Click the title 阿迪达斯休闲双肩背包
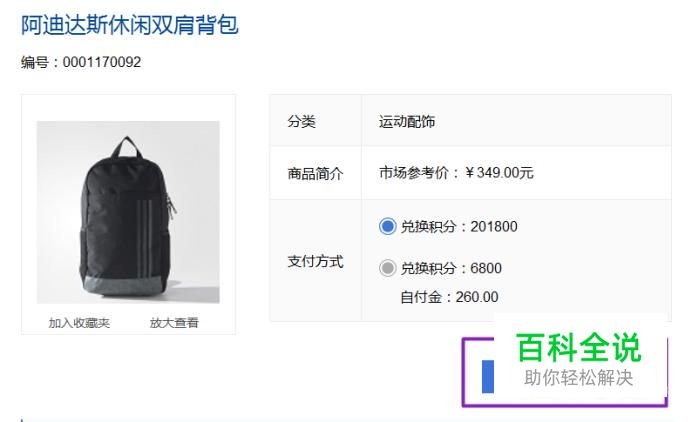Screen dimensions: 692x422 coord(130,25)
